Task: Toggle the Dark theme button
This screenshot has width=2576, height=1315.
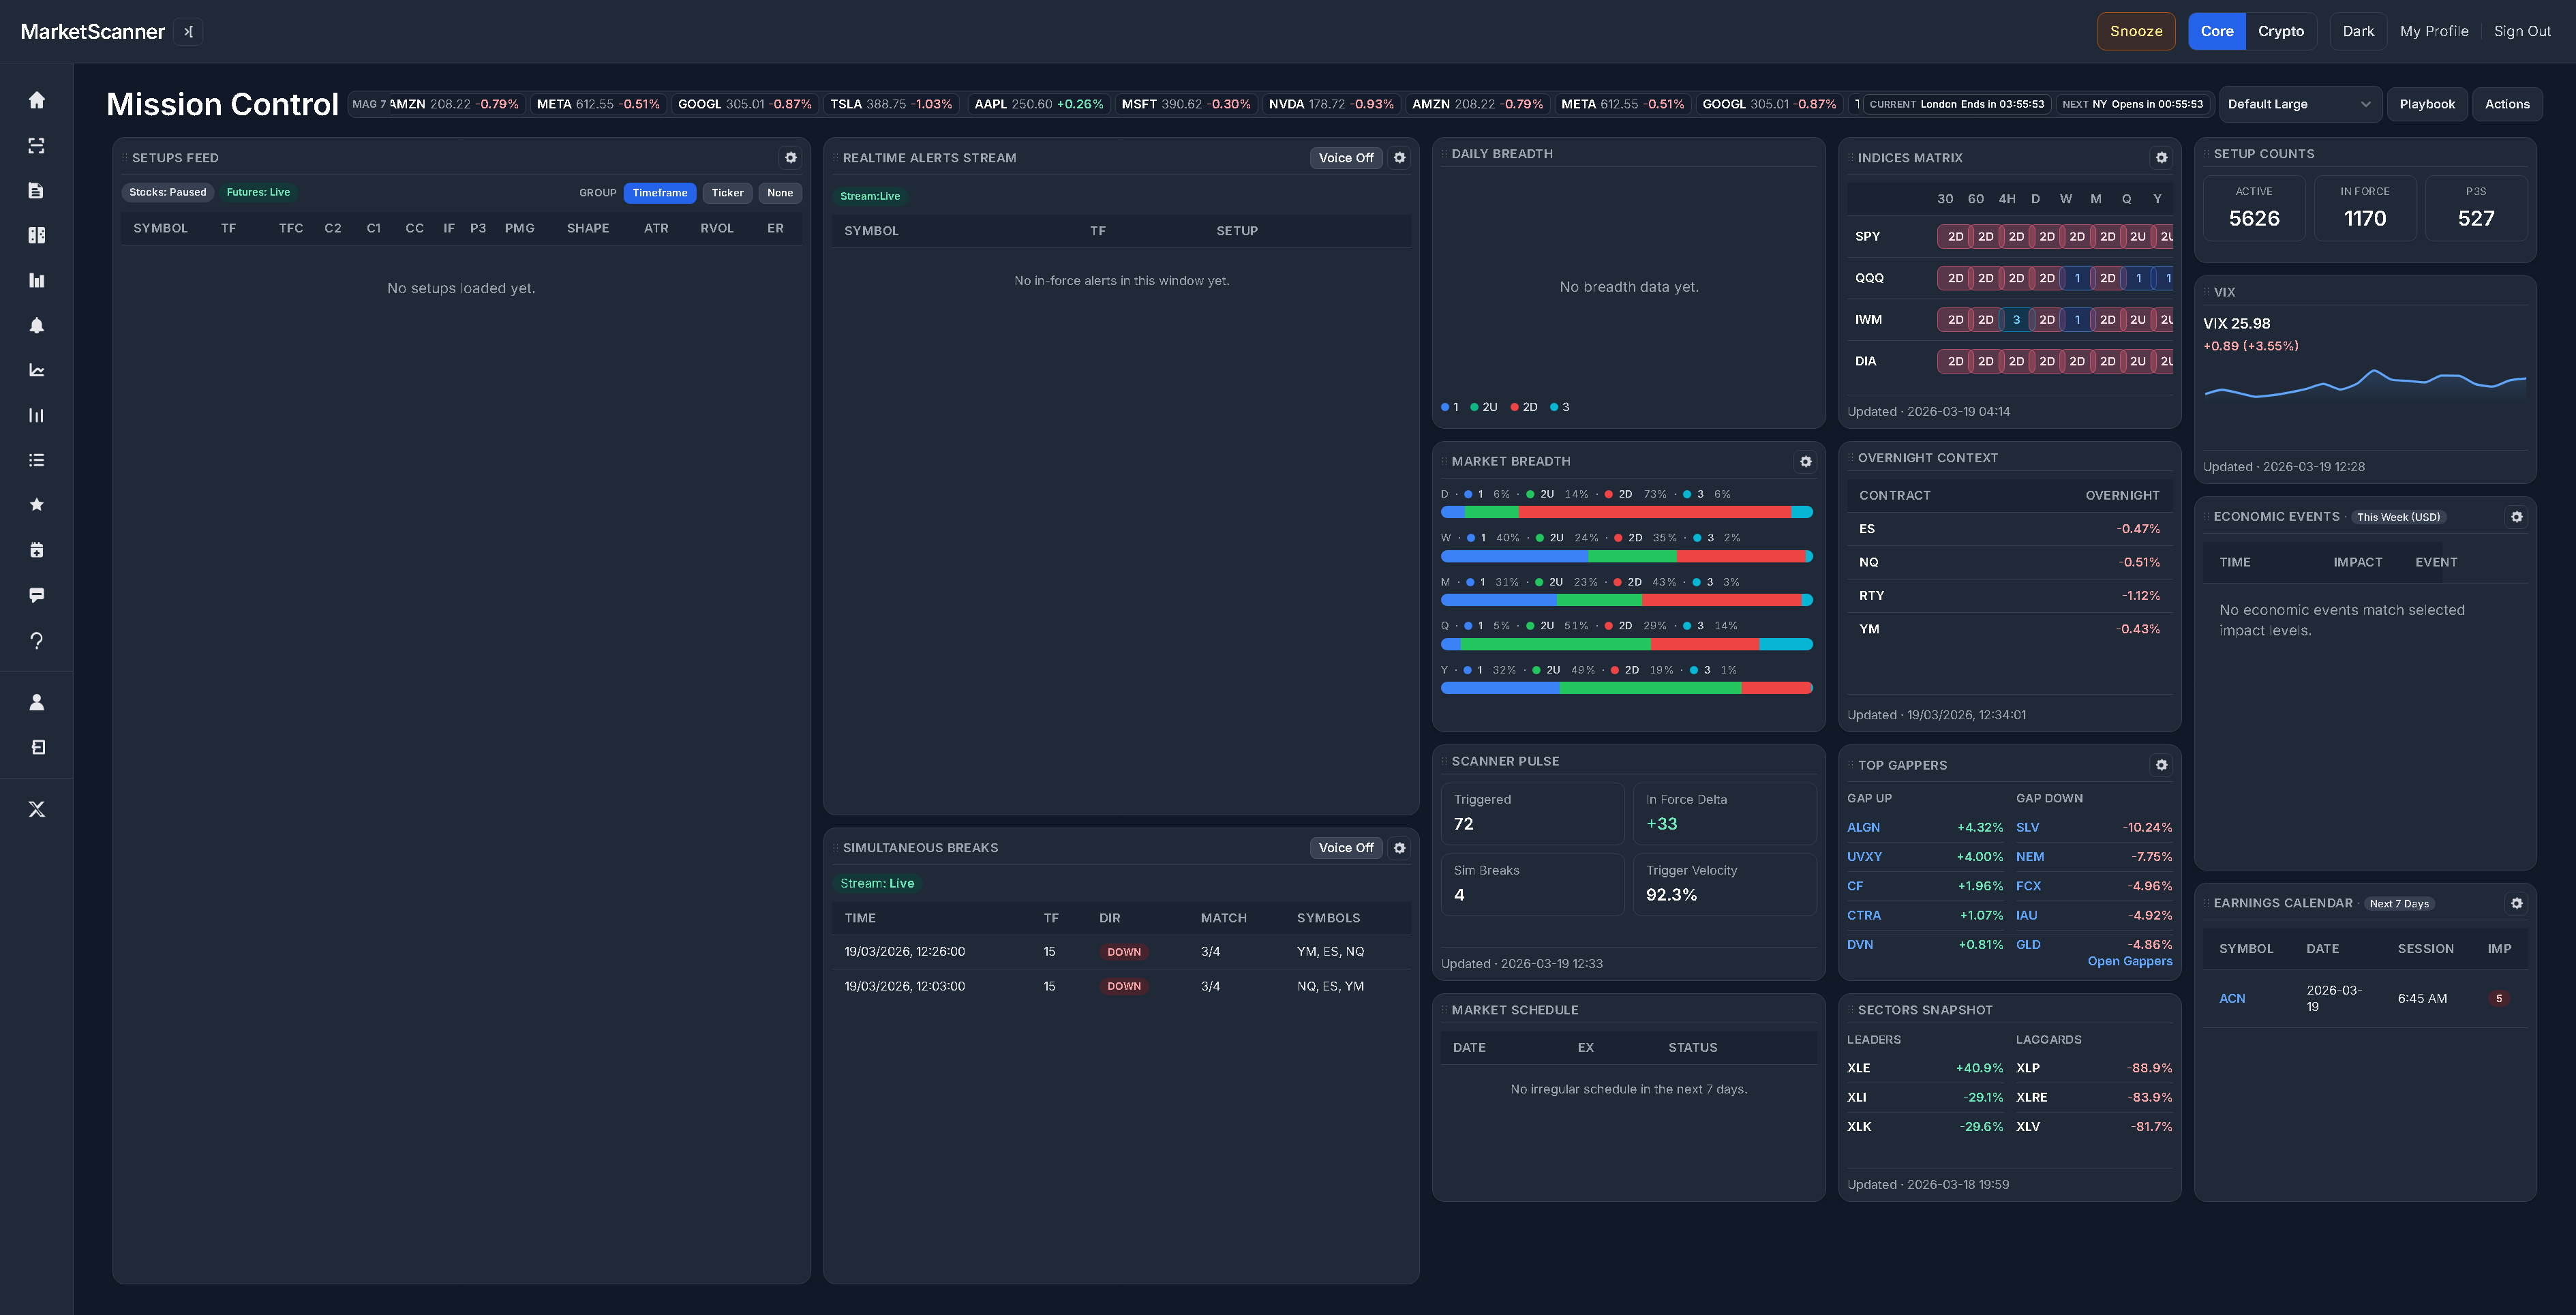Action: point(2357,32)
